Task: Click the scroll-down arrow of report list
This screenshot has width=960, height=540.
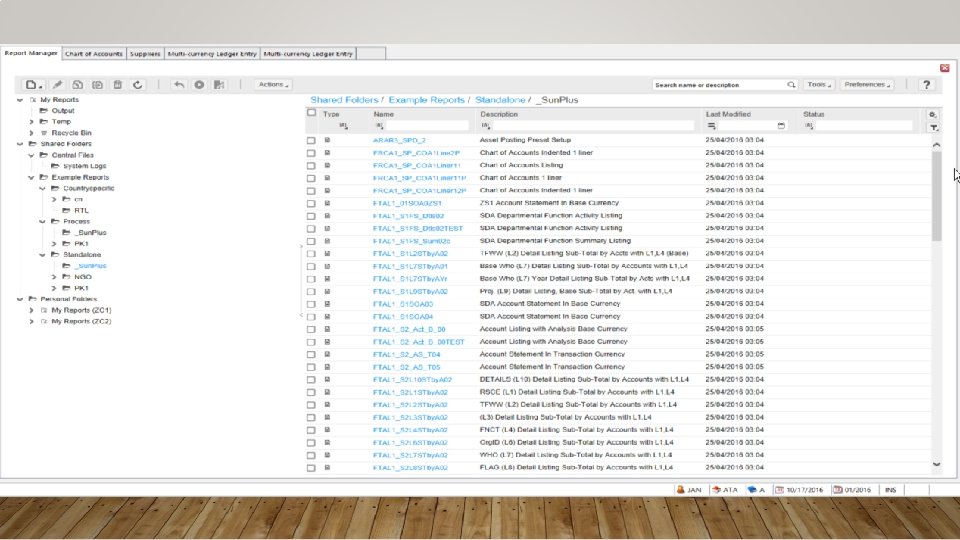Action: point(936,465)
